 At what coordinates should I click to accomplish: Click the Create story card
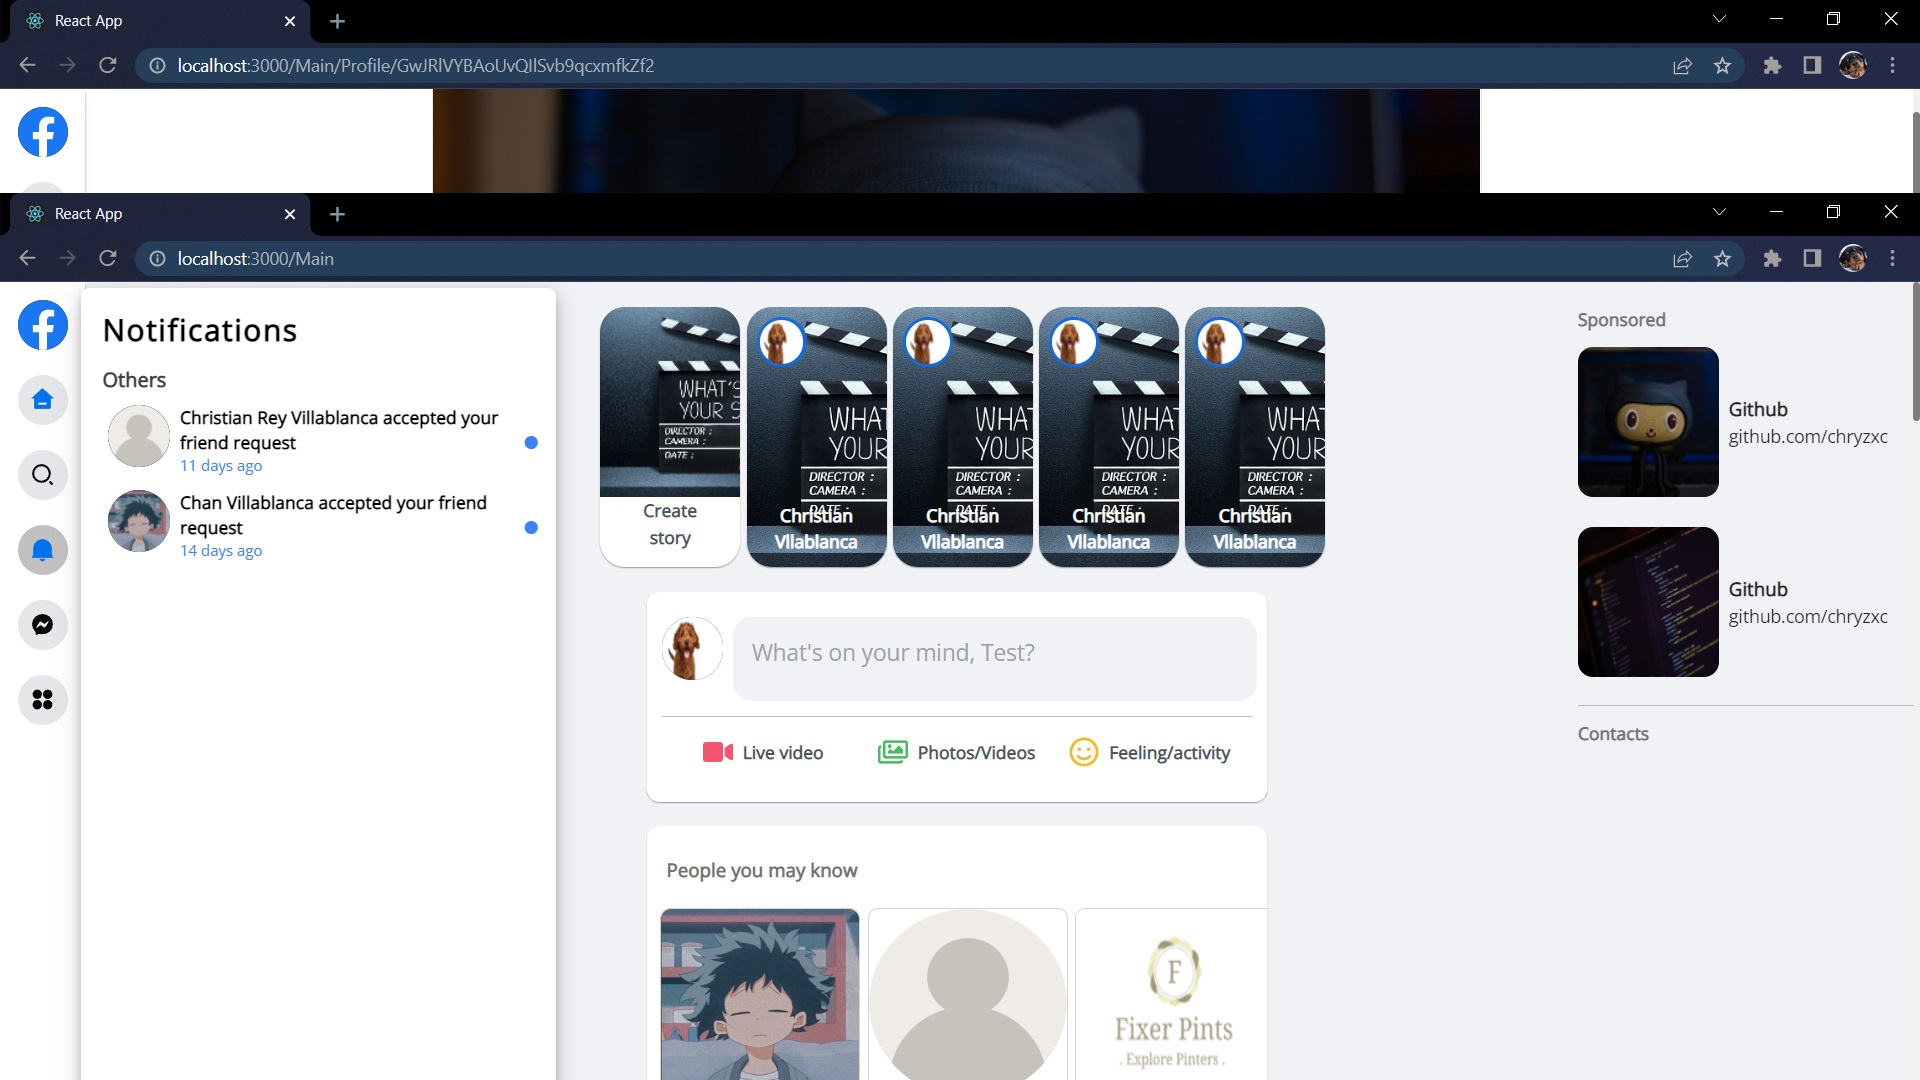670,437
